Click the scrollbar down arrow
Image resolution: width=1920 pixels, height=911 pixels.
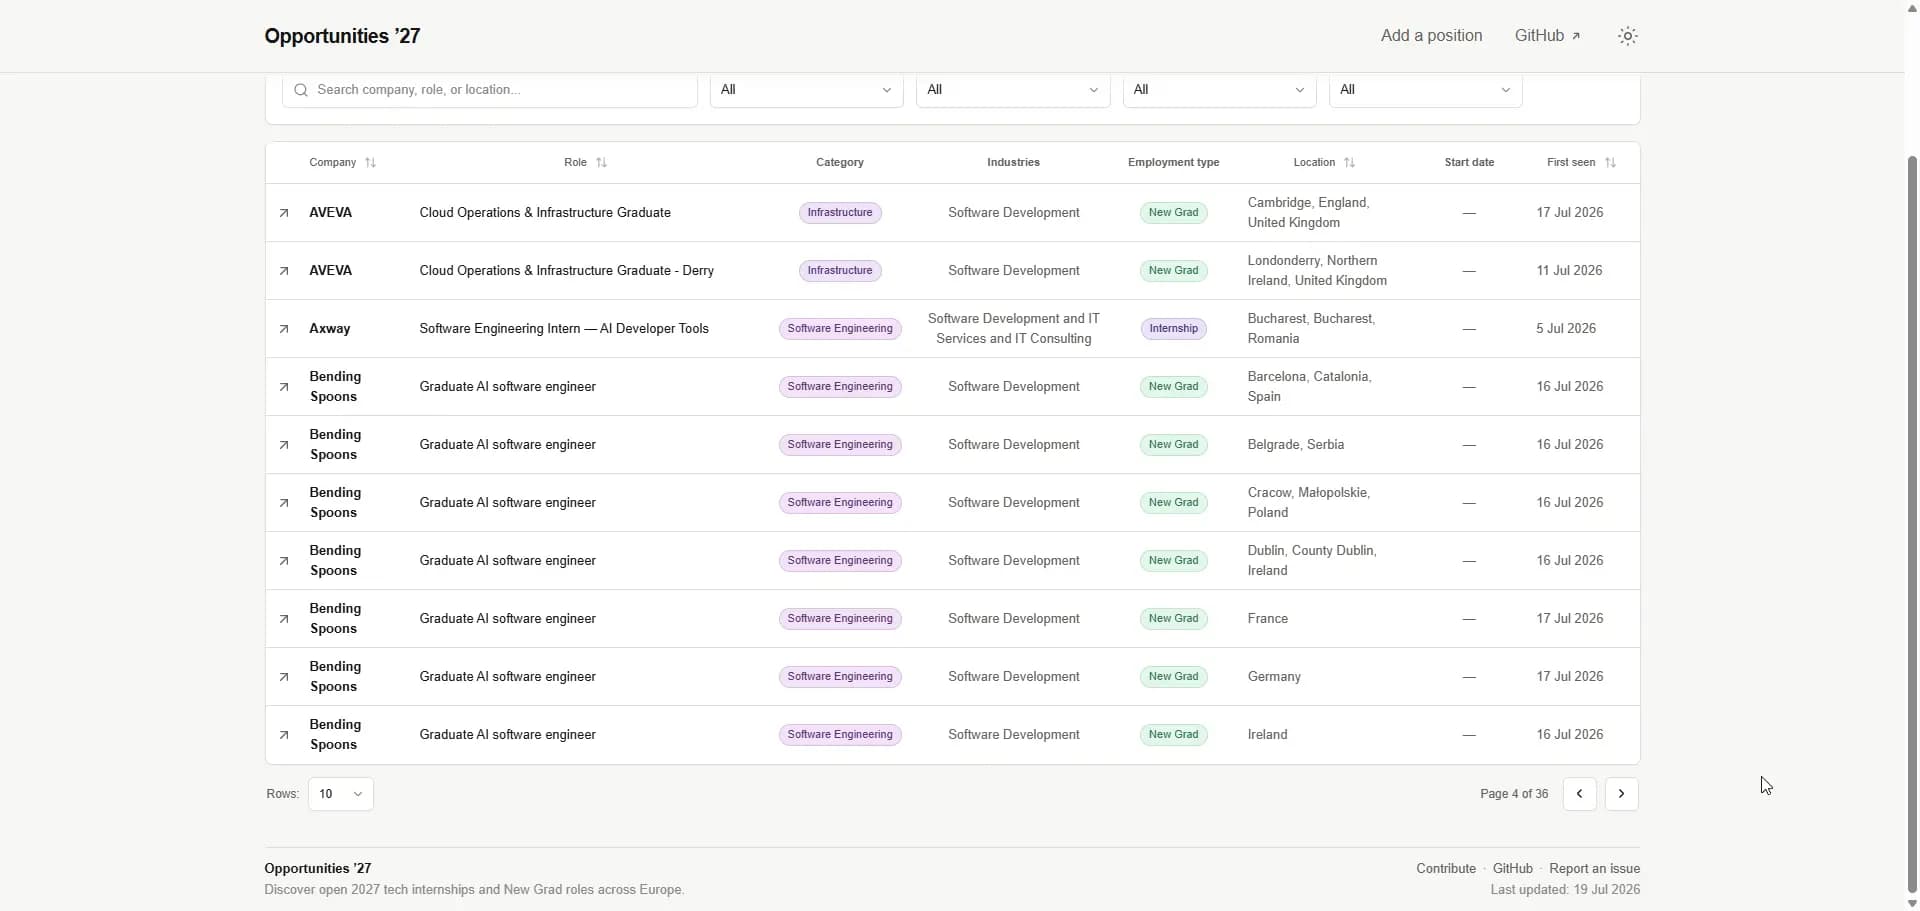(x=1912, y=903)
